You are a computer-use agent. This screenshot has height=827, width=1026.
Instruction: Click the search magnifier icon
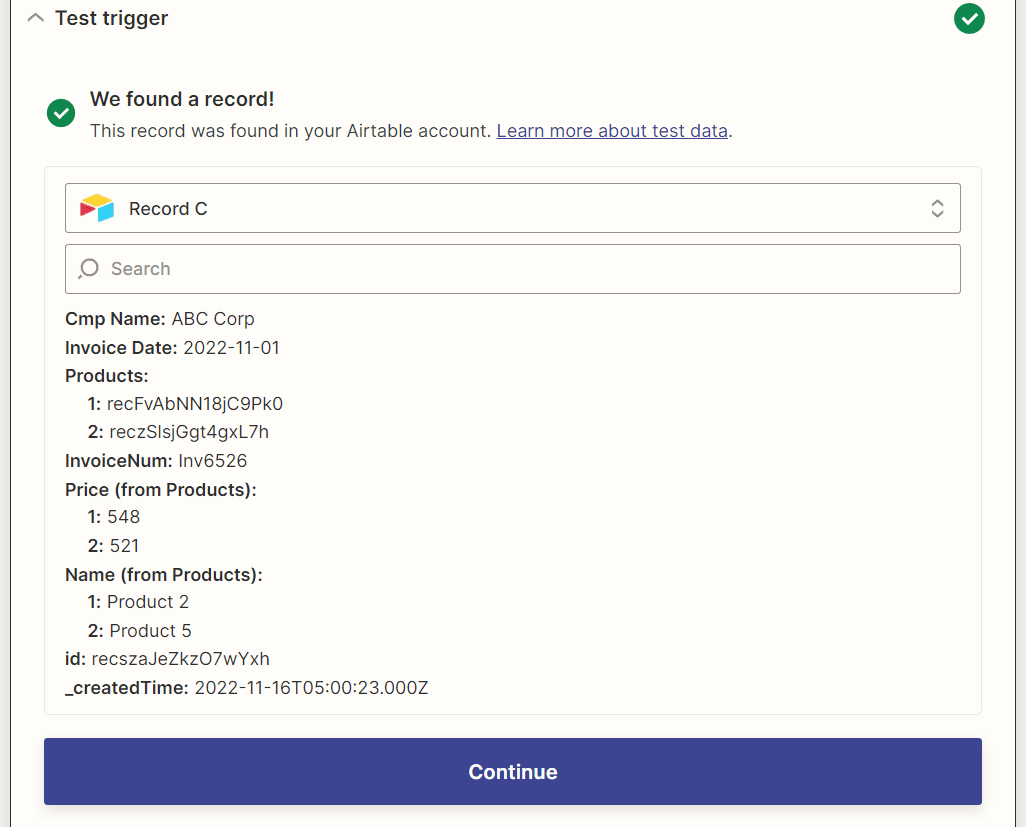click(x=88, y=268)
